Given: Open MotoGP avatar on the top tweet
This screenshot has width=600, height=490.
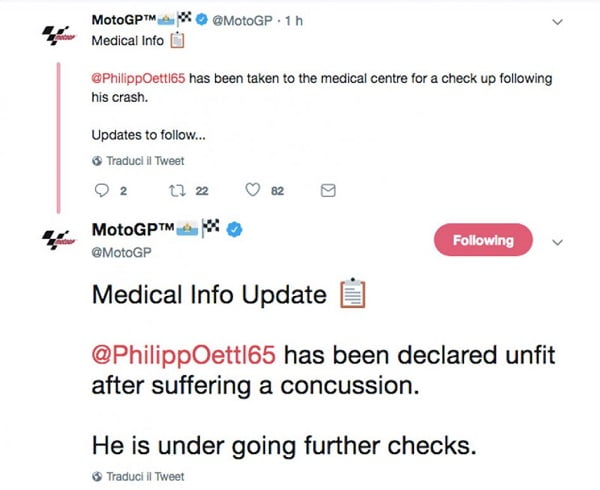Looking at the screenshot, I should [x=62, y=35].
